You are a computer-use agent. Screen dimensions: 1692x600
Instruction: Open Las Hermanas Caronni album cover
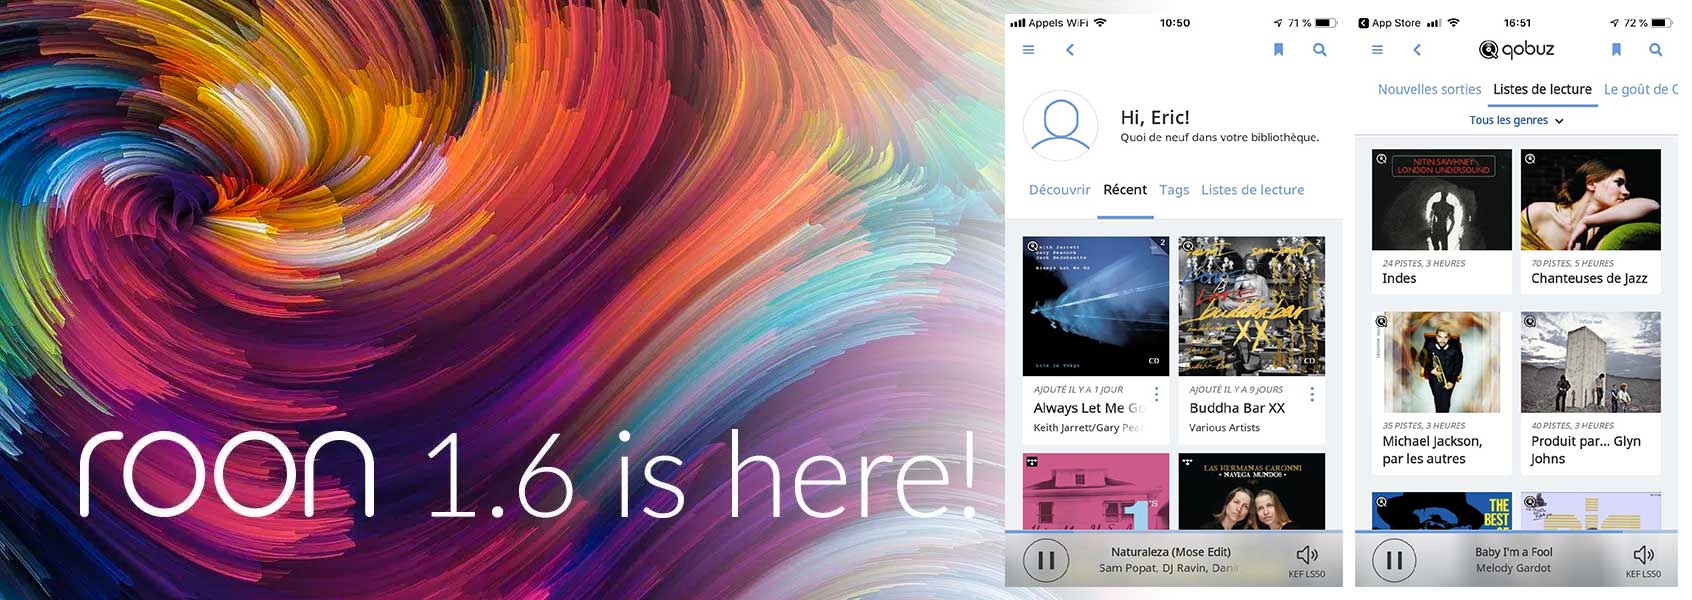(1252, 491)
